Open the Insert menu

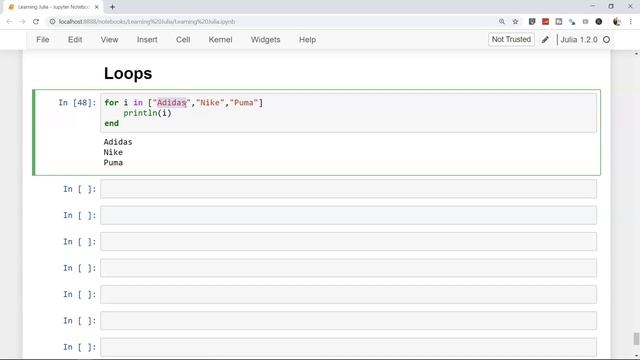[x=147, y=40]
